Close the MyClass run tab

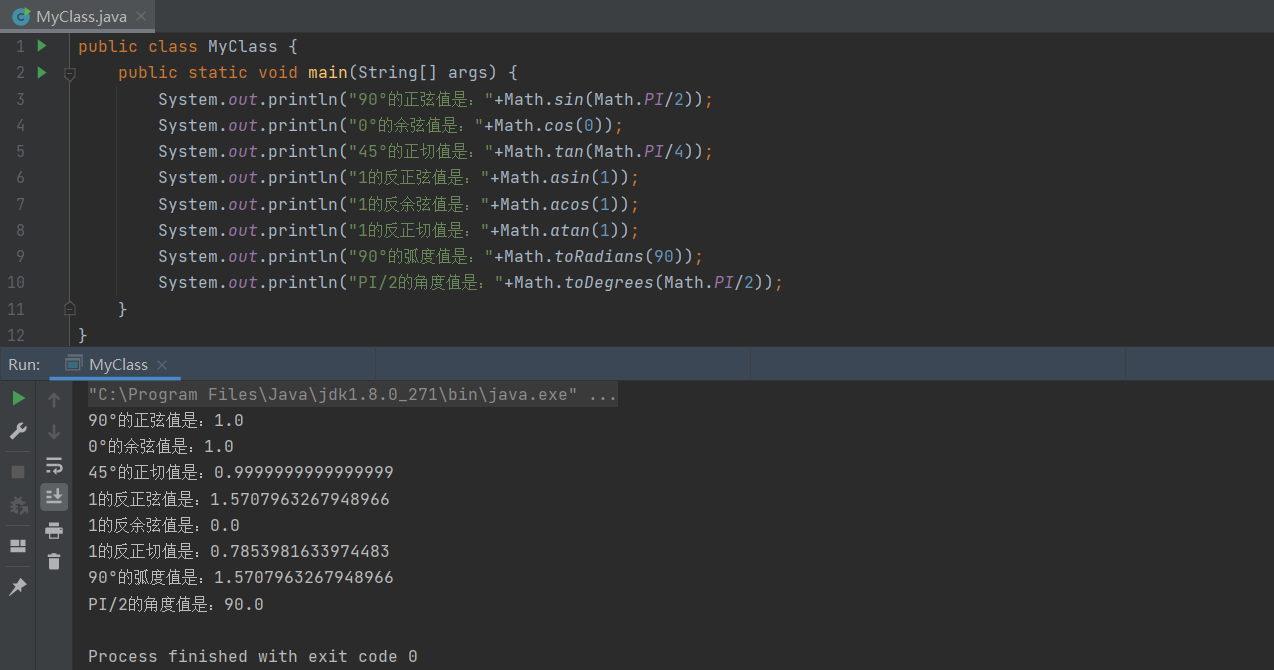coord(162,365)
